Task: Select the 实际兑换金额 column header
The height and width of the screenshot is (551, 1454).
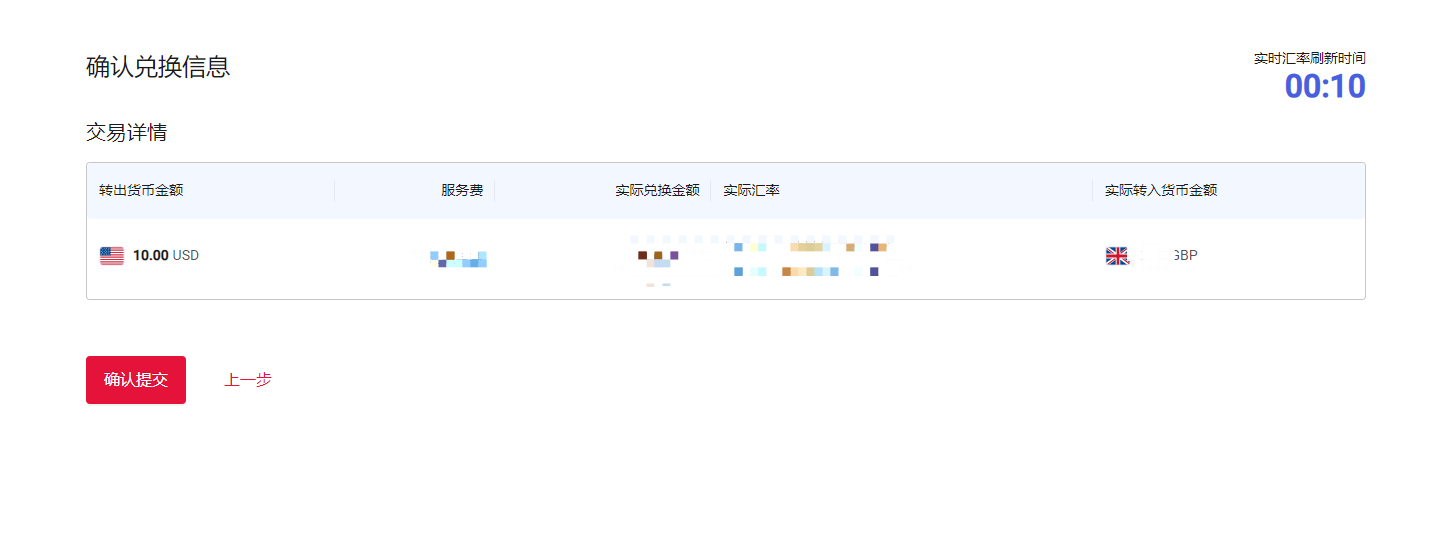Action: click(x=657, y=190)
